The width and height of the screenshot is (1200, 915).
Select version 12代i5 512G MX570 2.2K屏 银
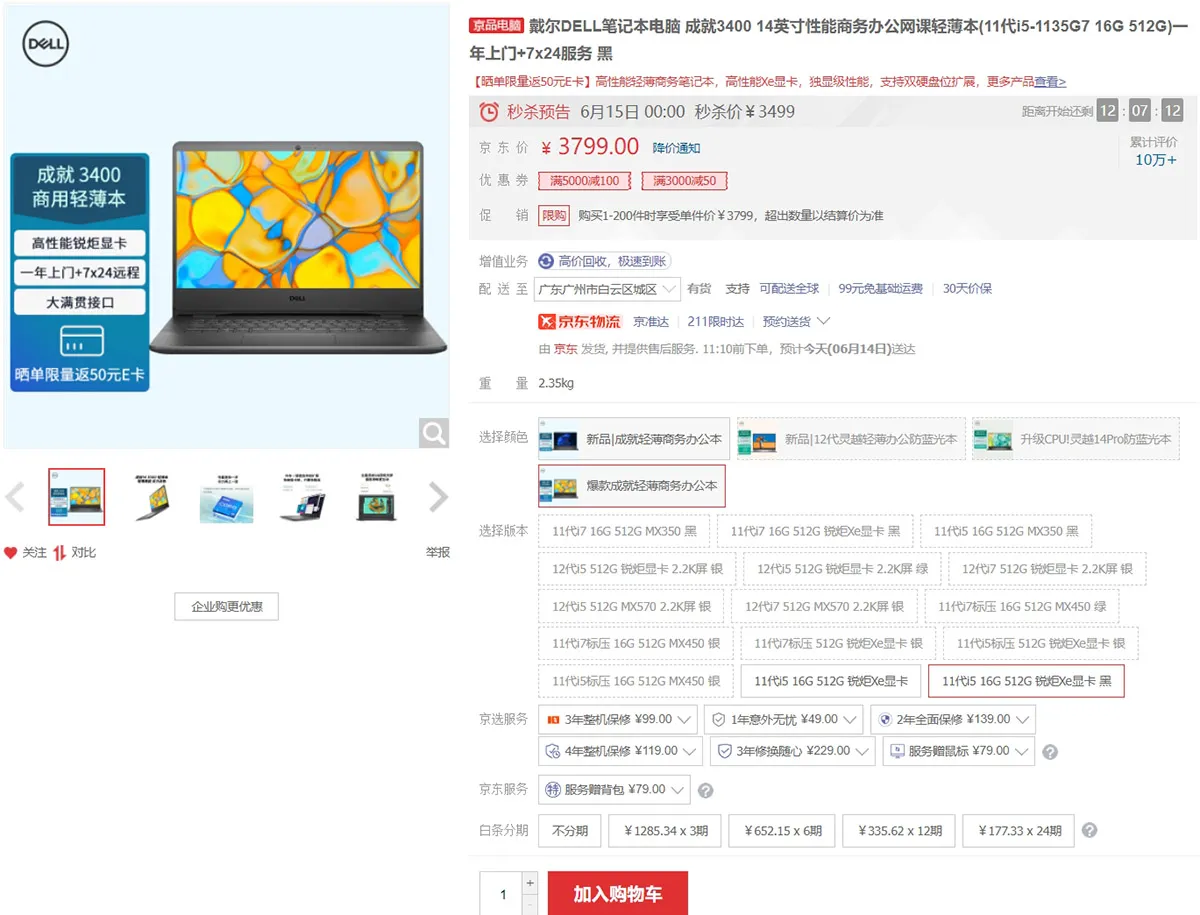tap(631, 606)
